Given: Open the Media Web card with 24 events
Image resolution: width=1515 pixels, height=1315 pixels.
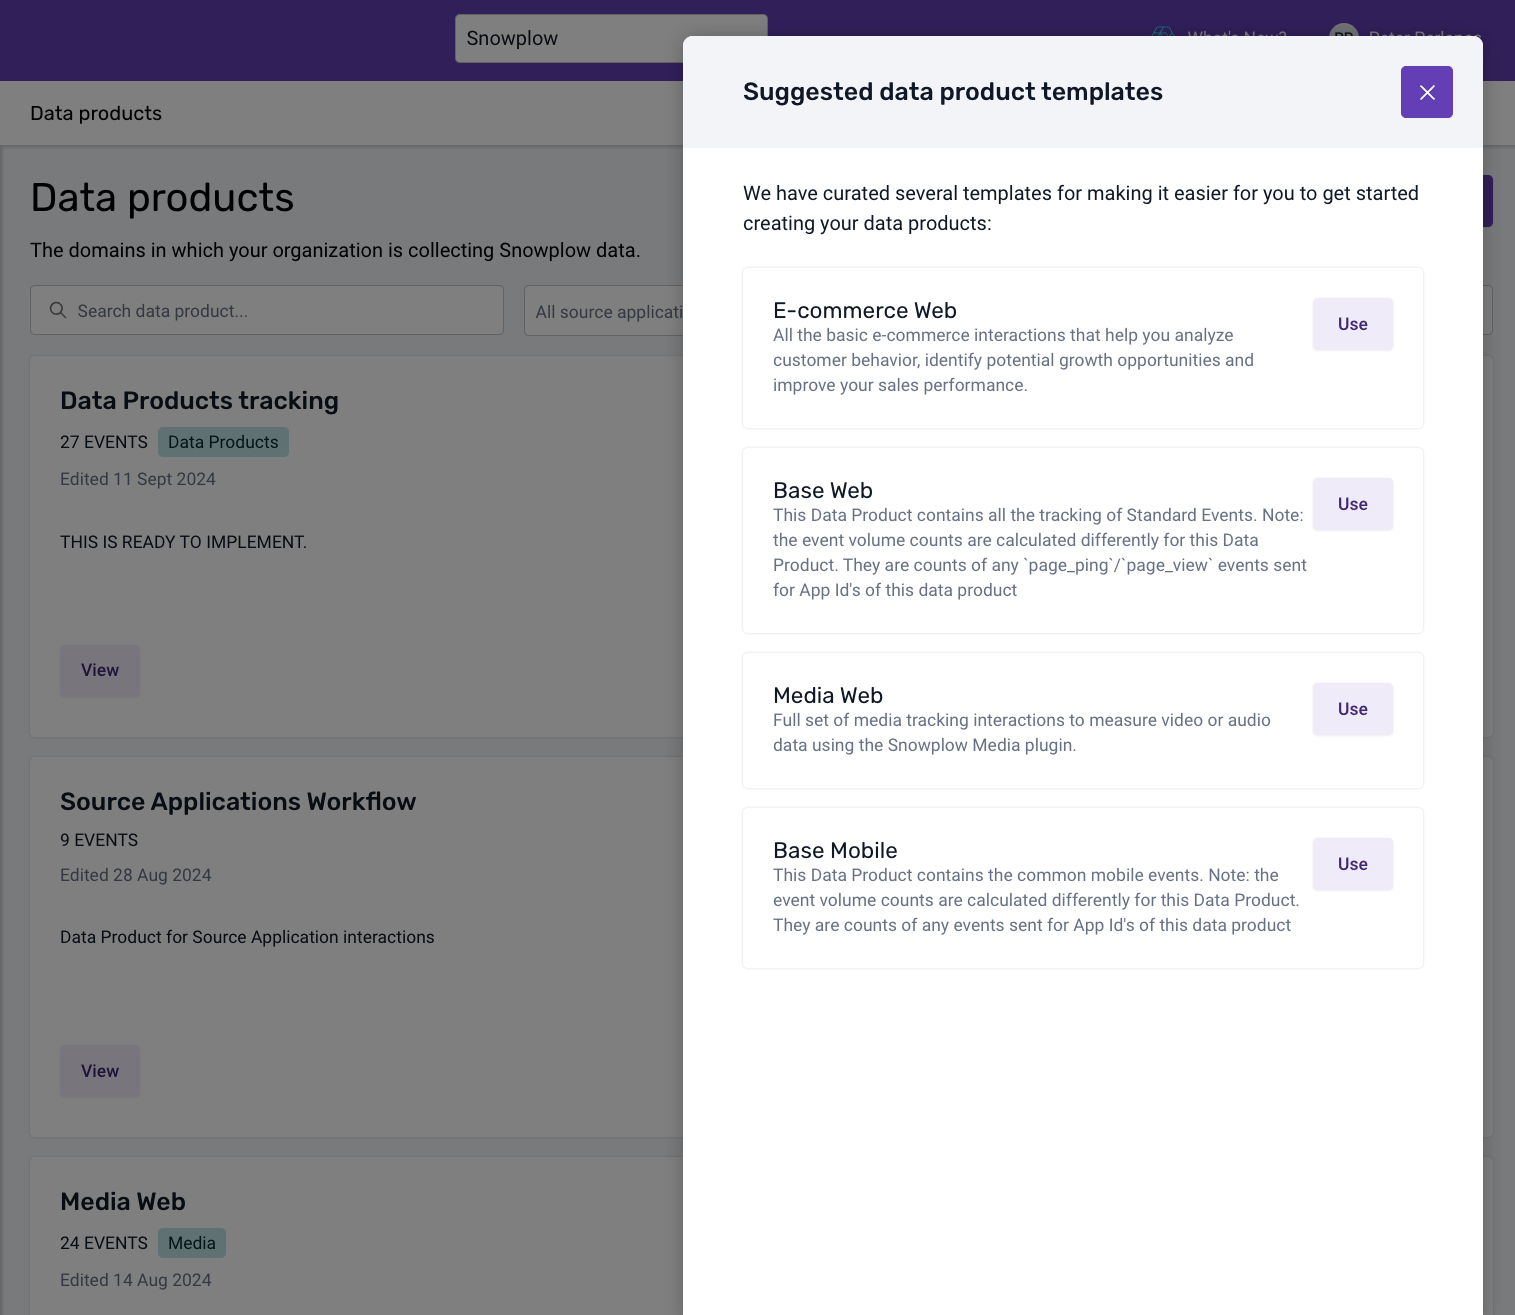Looking at the screenshot, I should (123, 1202).
